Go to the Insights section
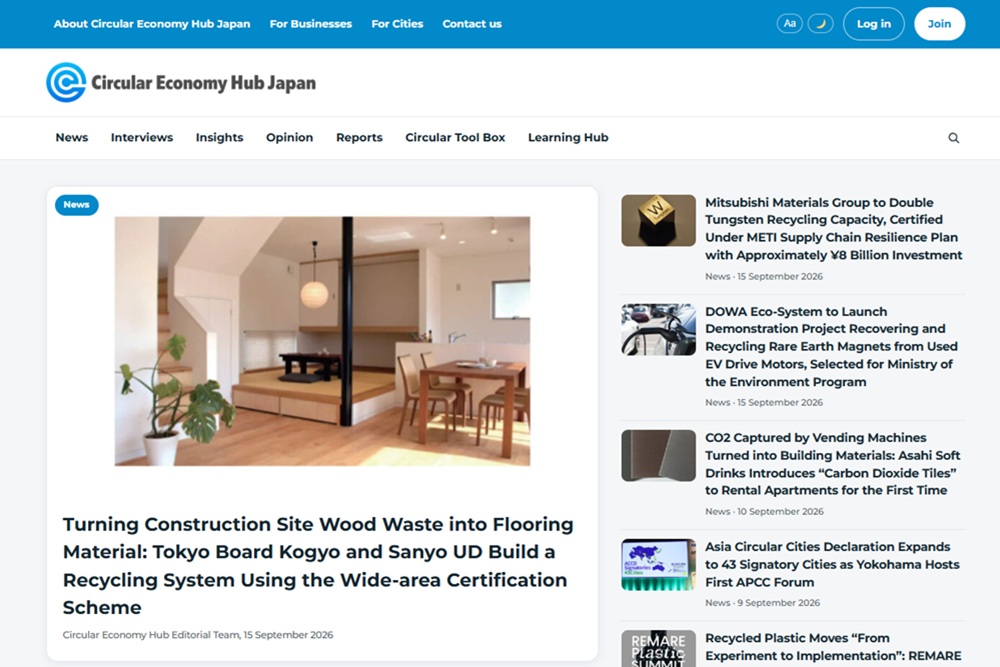The image size is (1000, 667). (219, 137)
